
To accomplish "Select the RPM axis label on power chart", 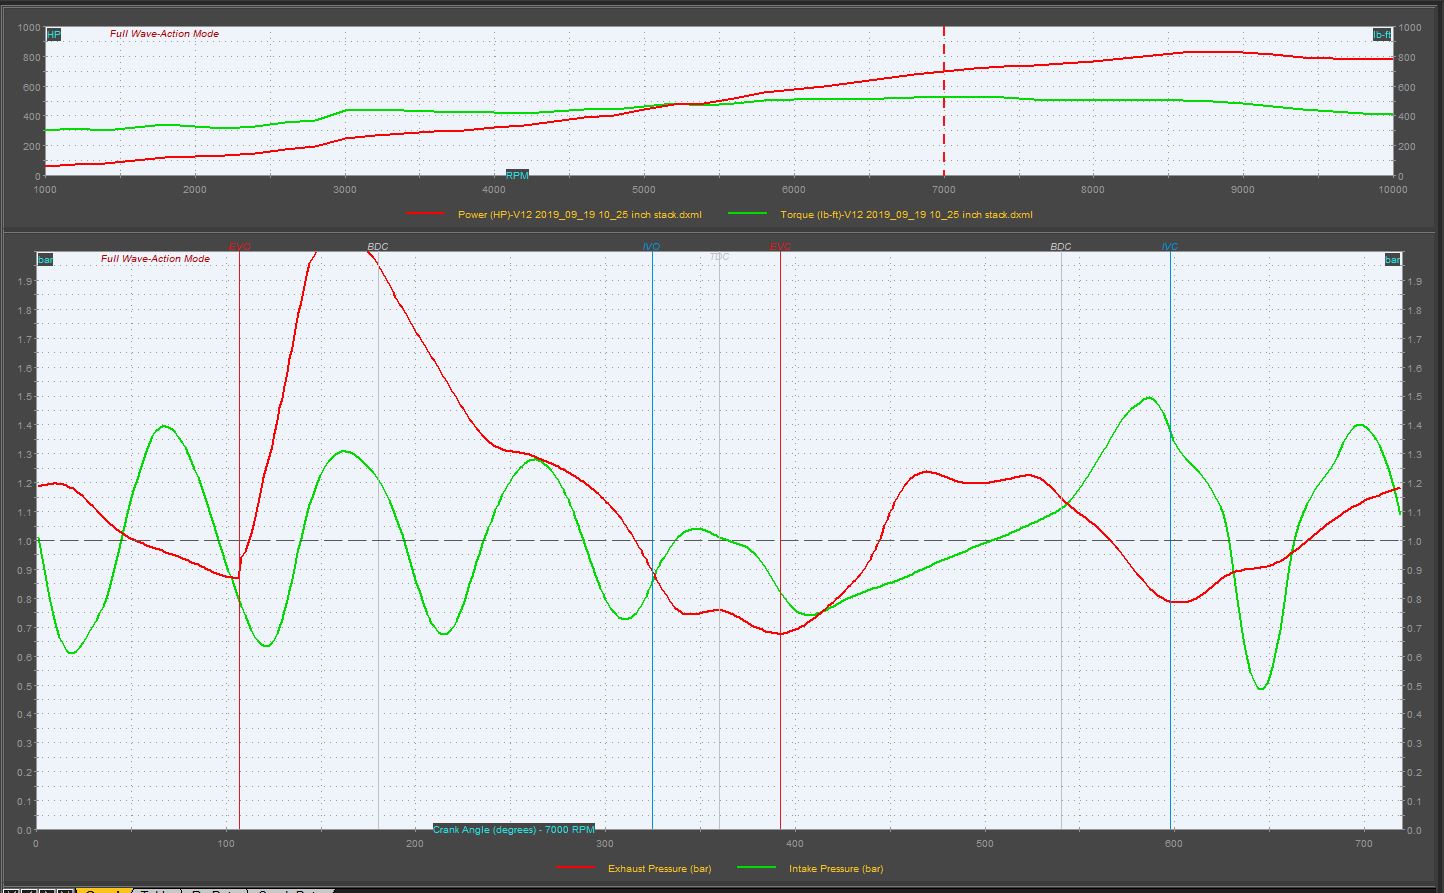I will point(517,175).
